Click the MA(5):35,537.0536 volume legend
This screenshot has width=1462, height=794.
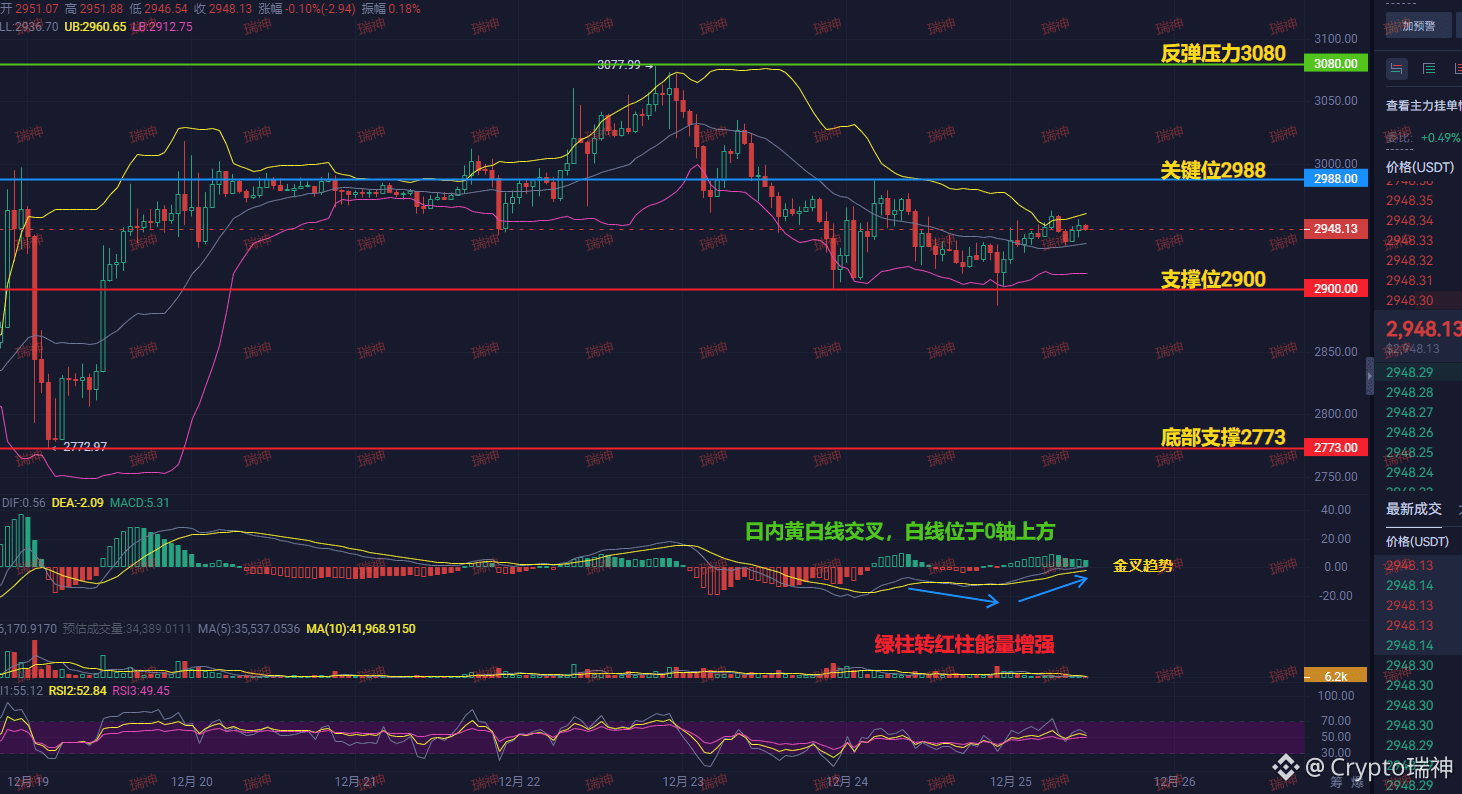(x=249, y=629)
